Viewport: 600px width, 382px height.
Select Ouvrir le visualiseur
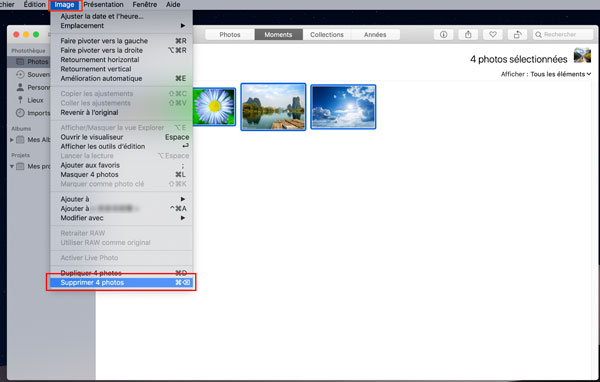point(121,137)
